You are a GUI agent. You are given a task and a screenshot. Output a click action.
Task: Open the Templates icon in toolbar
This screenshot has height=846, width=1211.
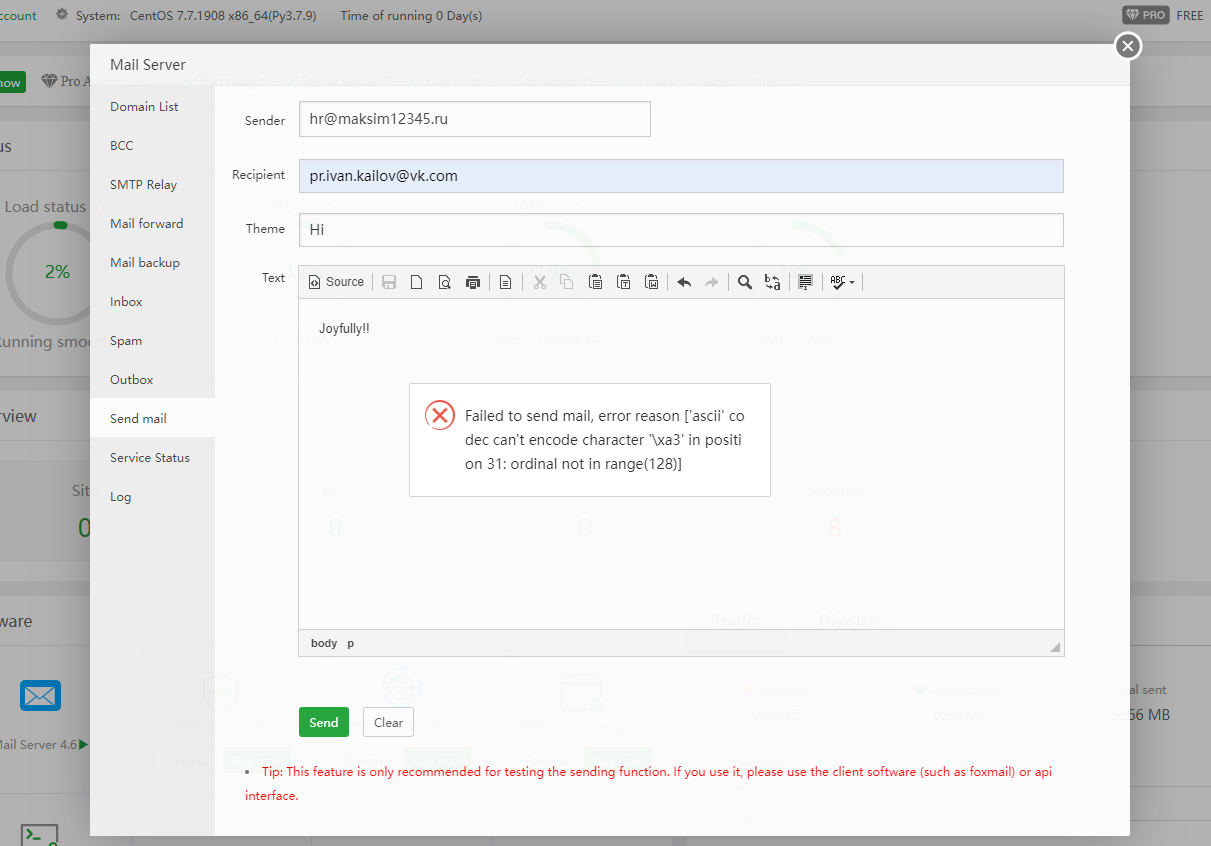tap(506, 282)
